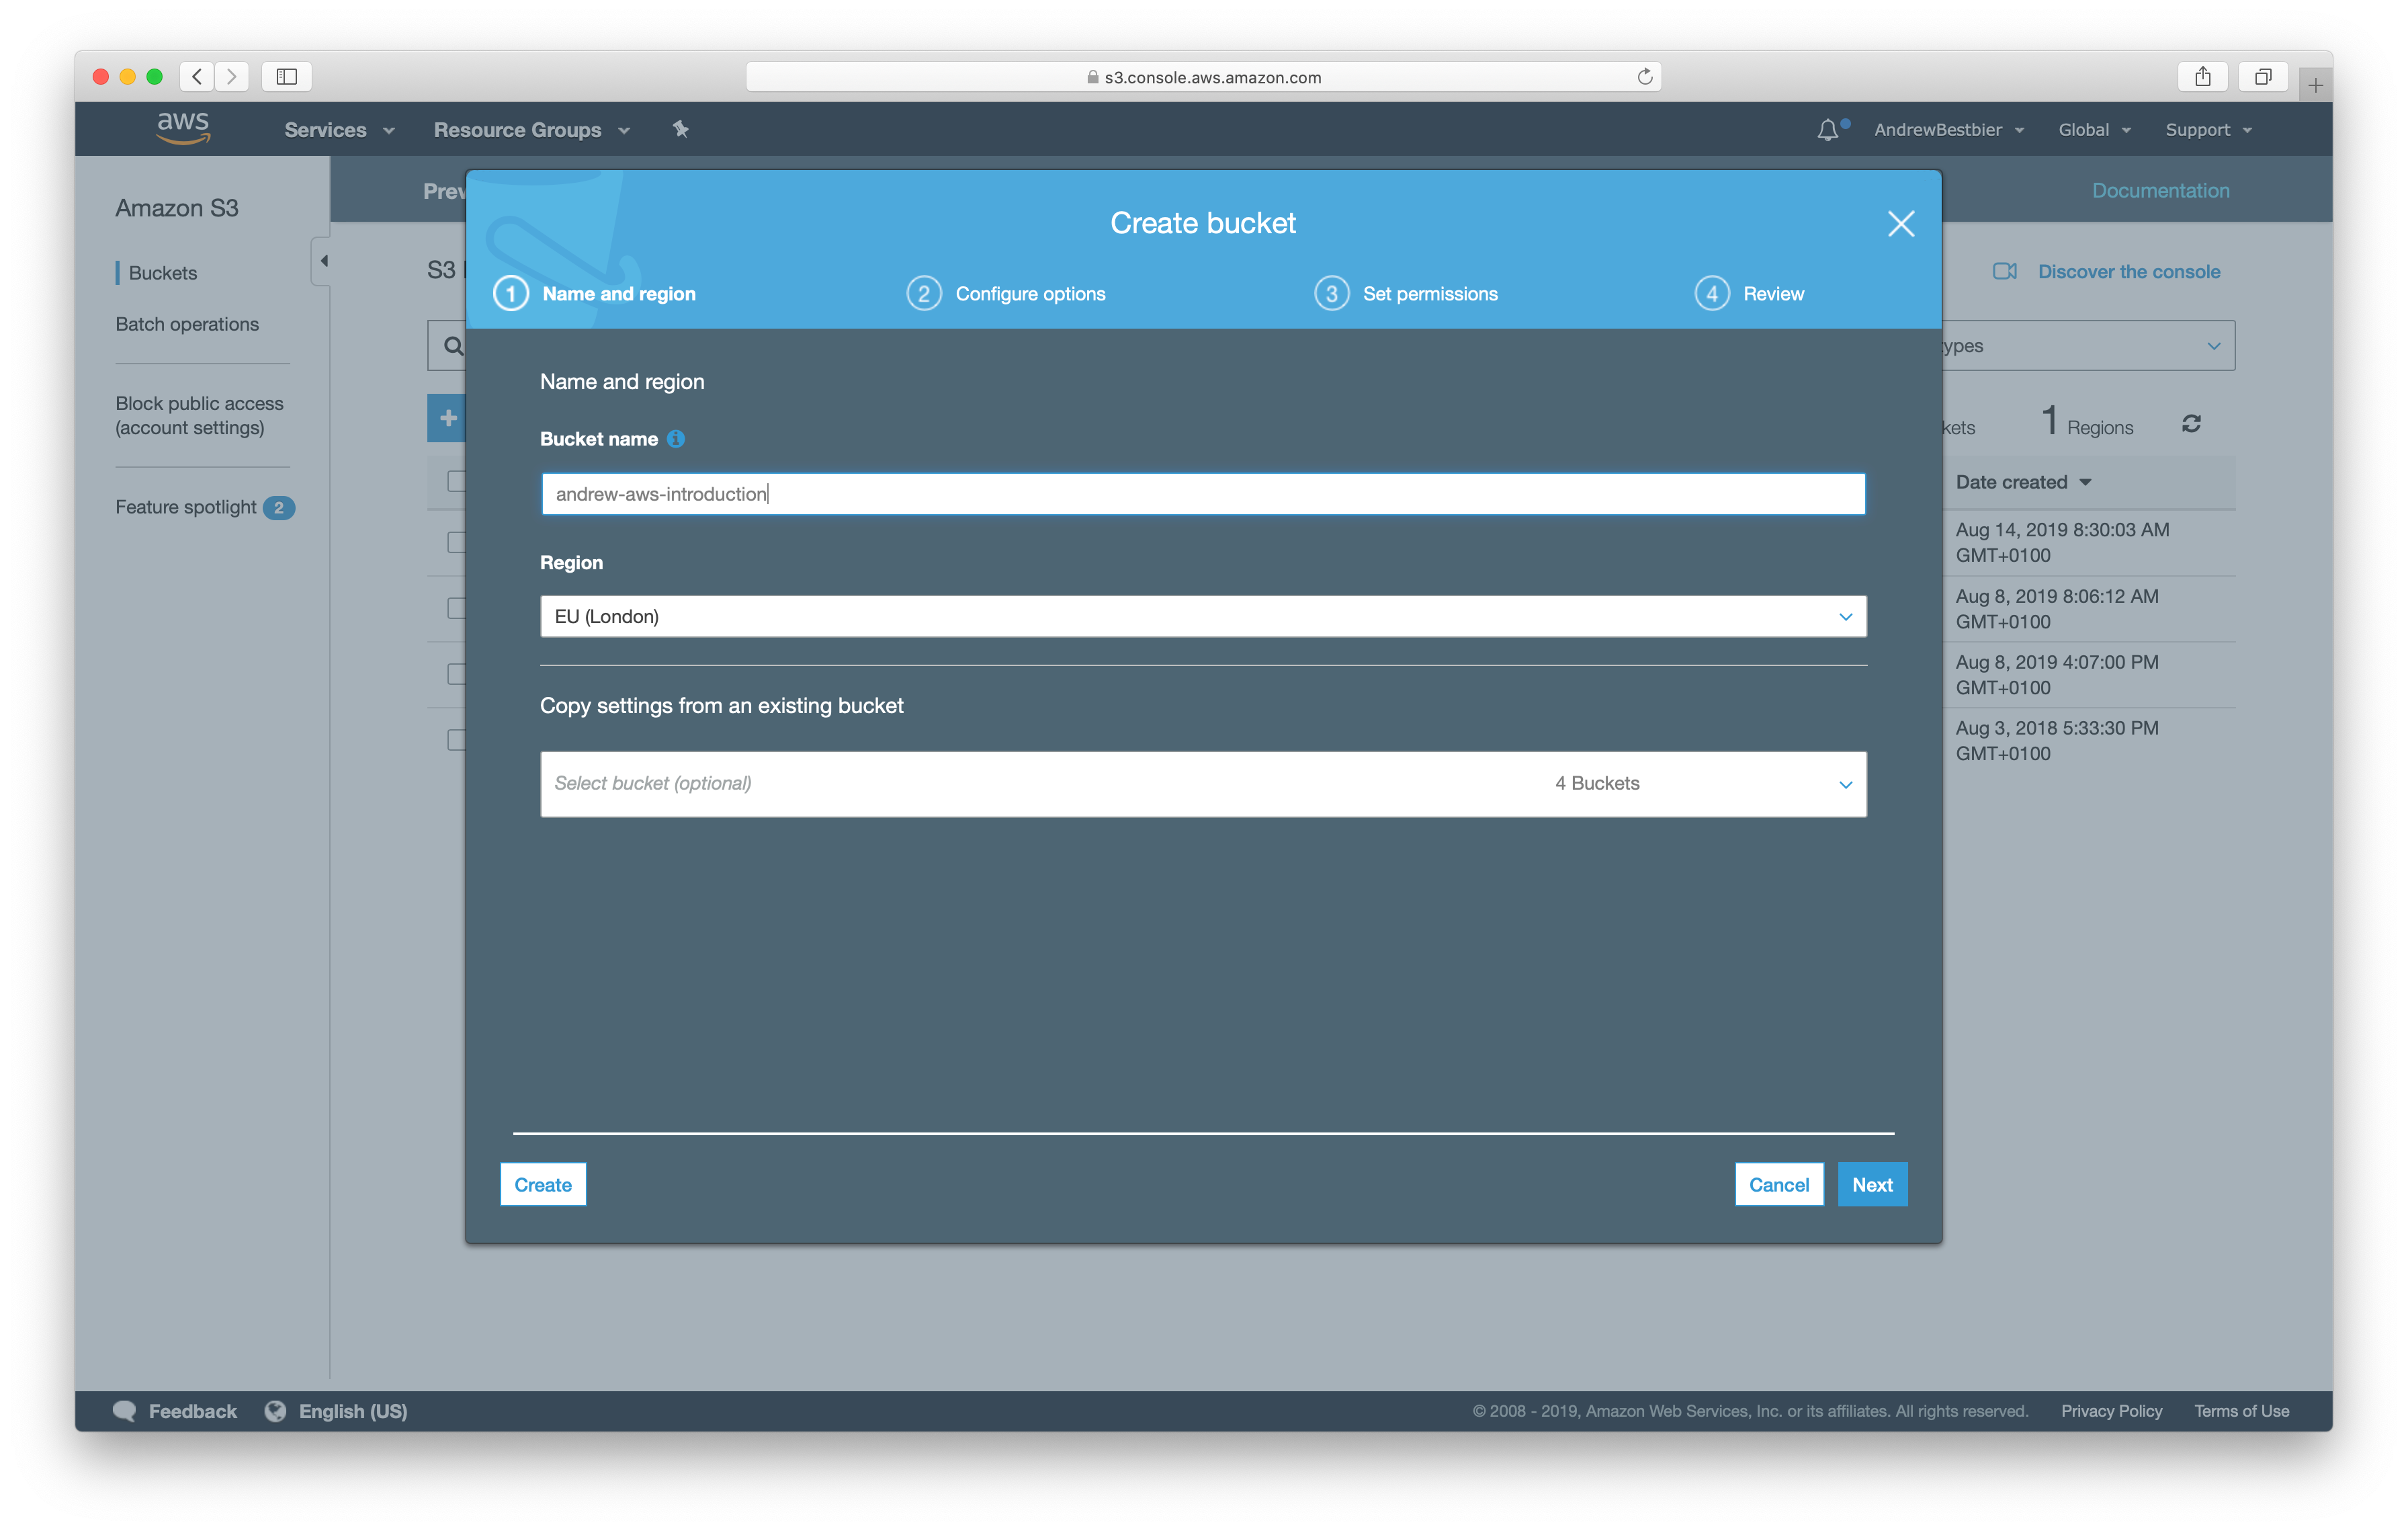The height and width of the screenshot is (1531, 2408).
Task: Click the bucket name info icon
Action: (x=676, y=439)
